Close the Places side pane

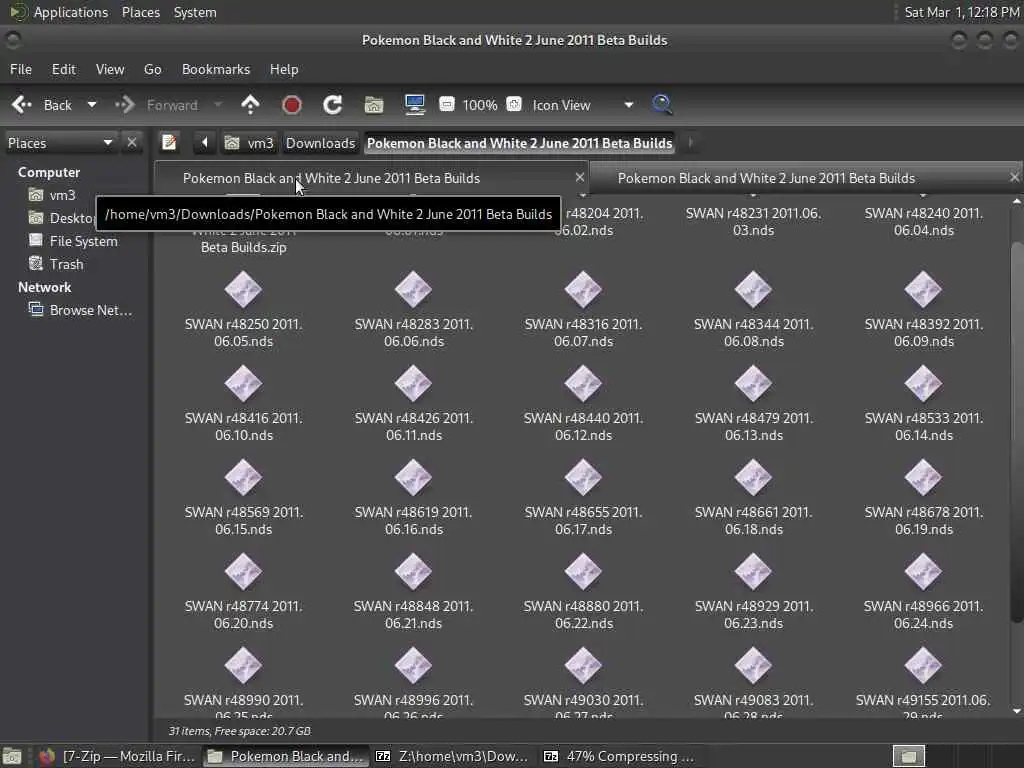pos(132,142)
